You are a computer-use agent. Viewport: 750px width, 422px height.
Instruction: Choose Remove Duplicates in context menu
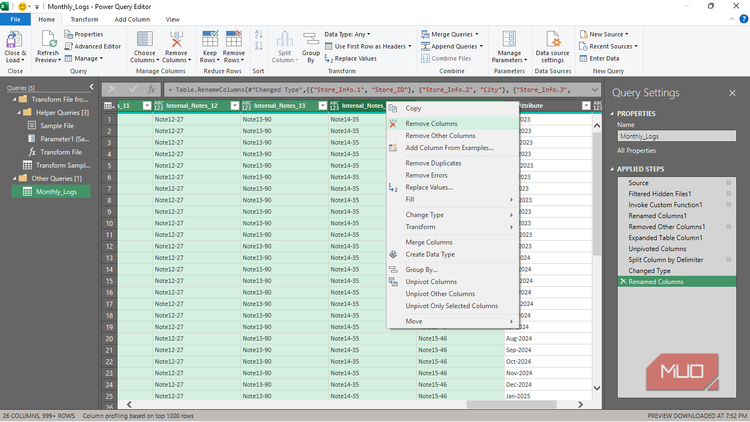452,163
